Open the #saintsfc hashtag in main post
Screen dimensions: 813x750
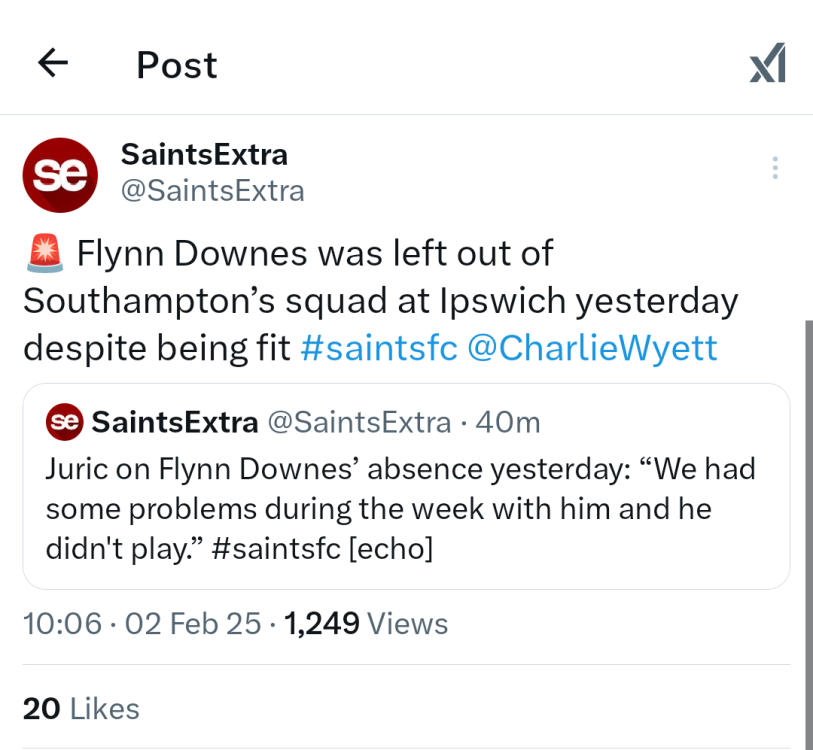click(x=379, y=347)
